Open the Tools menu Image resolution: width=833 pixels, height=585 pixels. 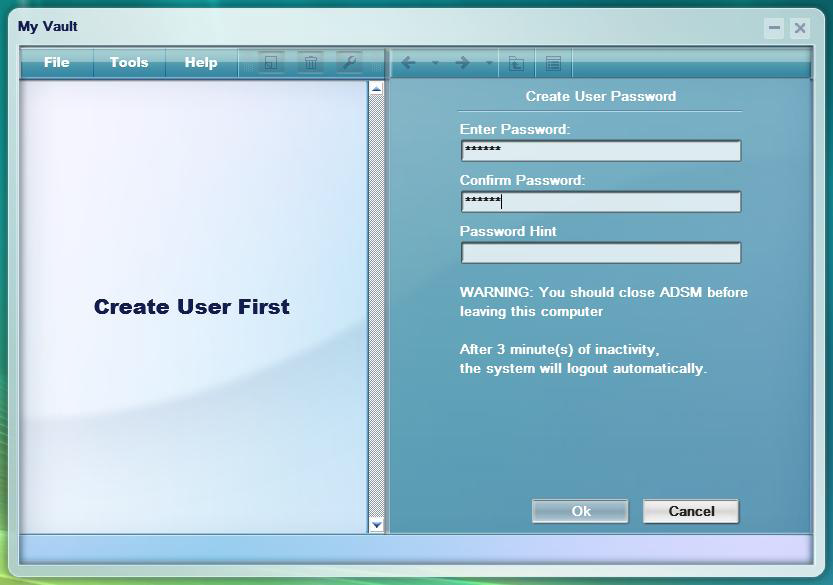[129, 63]
